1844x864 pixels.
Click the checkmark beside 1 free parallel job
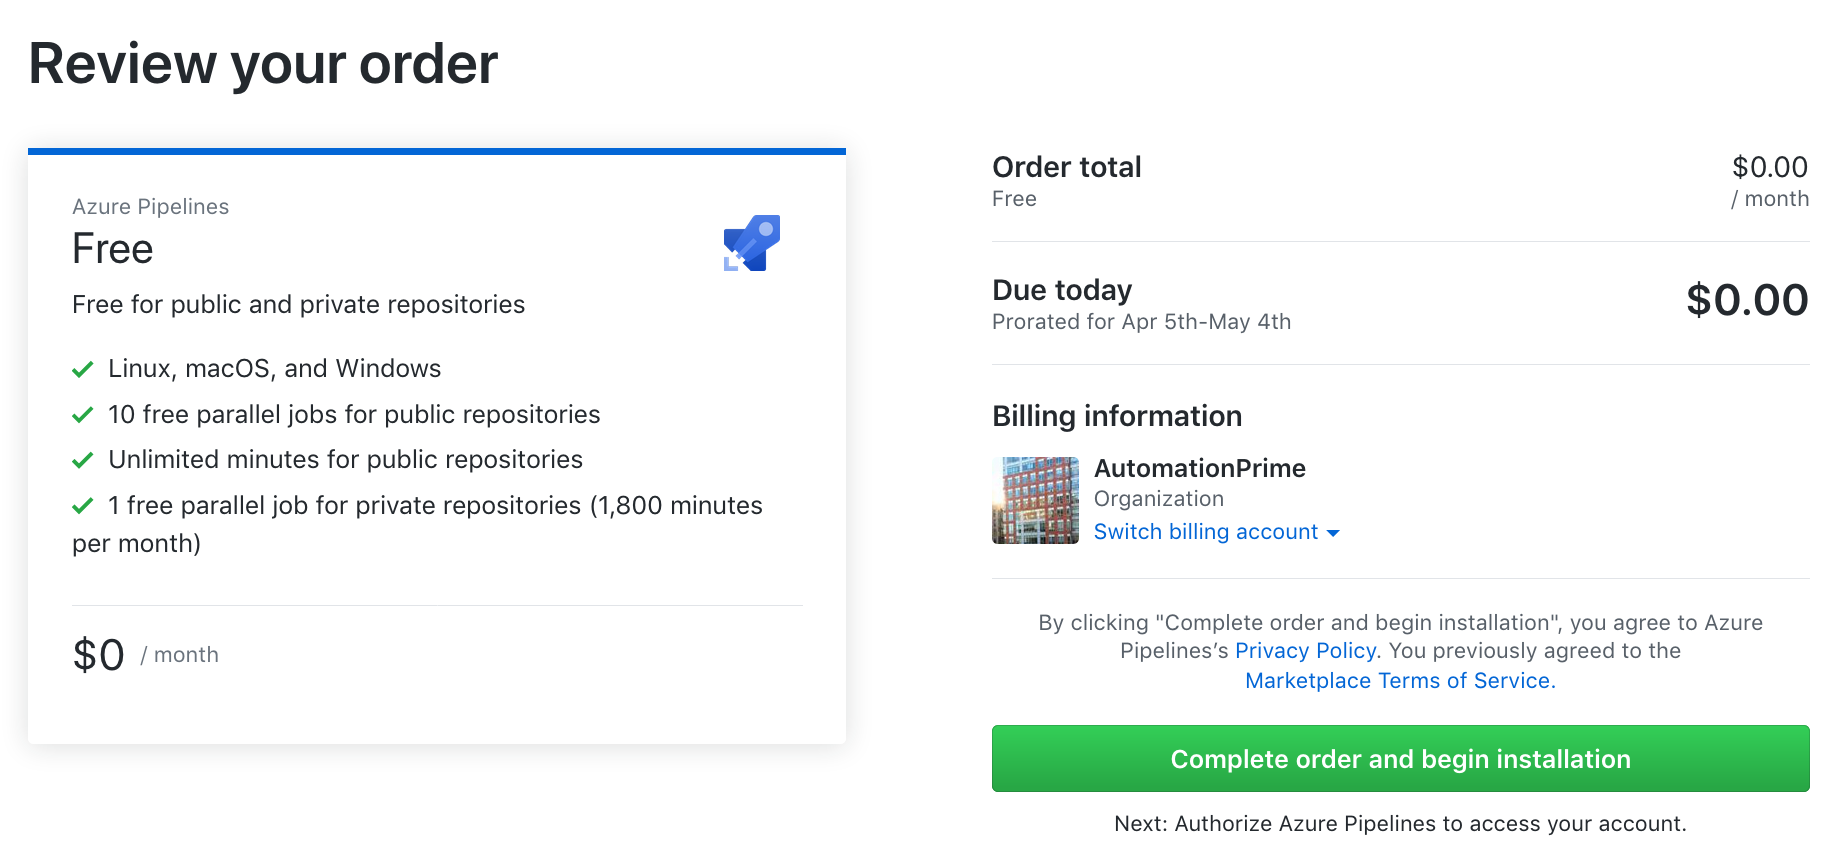(x=83, y=506)
